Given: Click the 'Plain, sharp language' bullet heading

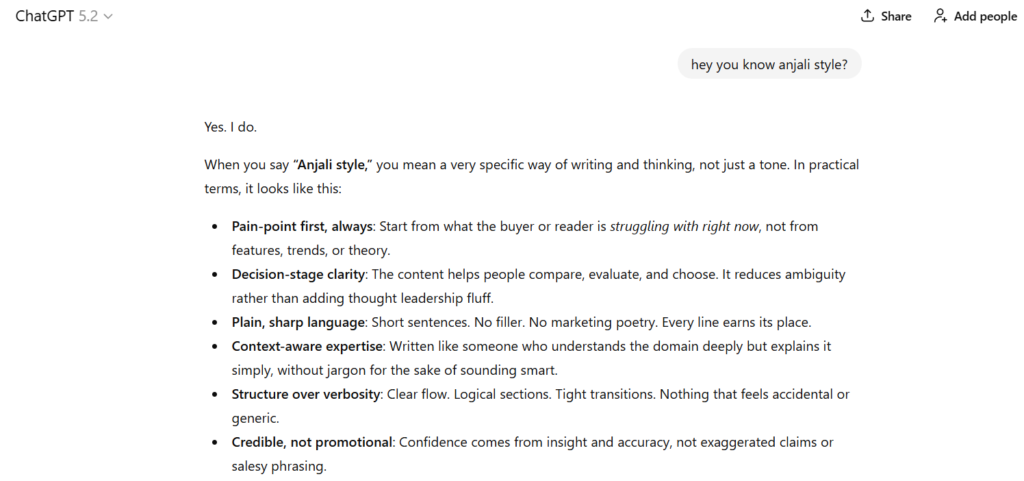Looking at the screenshot, I should [296, 322].
